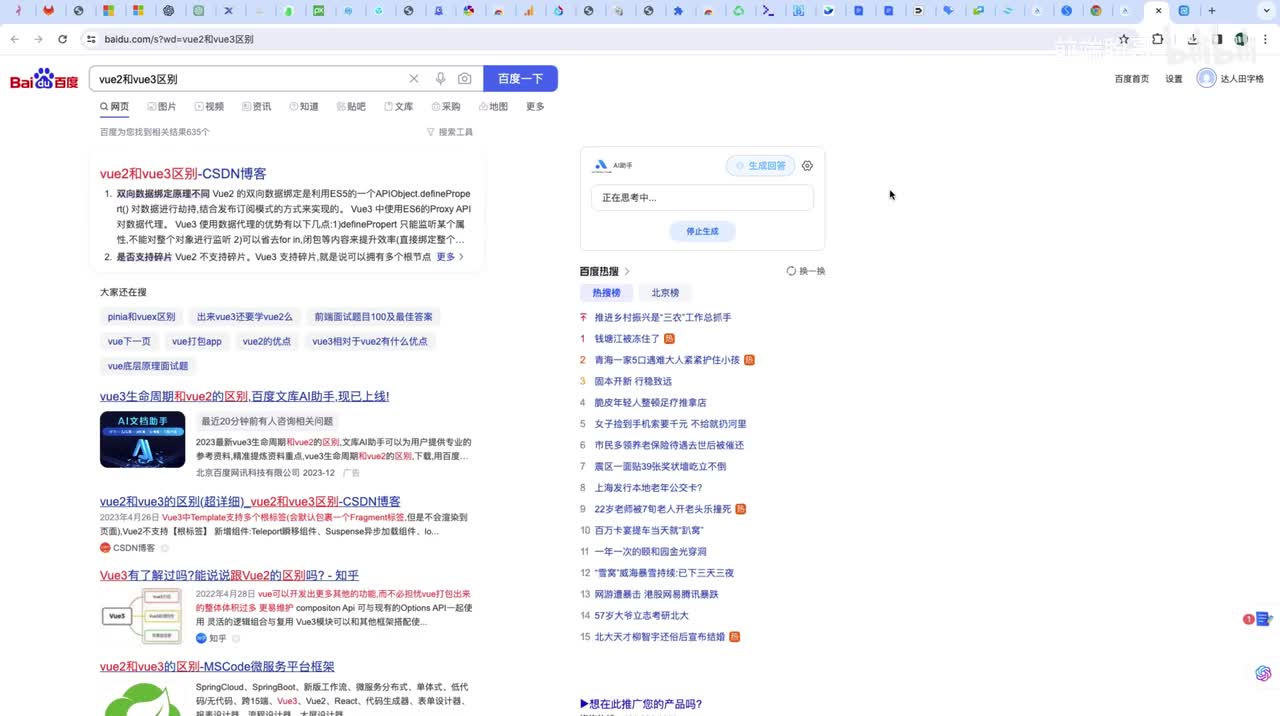This screenshot has width=1280, height=716.
Task: Expand the 更多 search categories
Action: (535, 107)
